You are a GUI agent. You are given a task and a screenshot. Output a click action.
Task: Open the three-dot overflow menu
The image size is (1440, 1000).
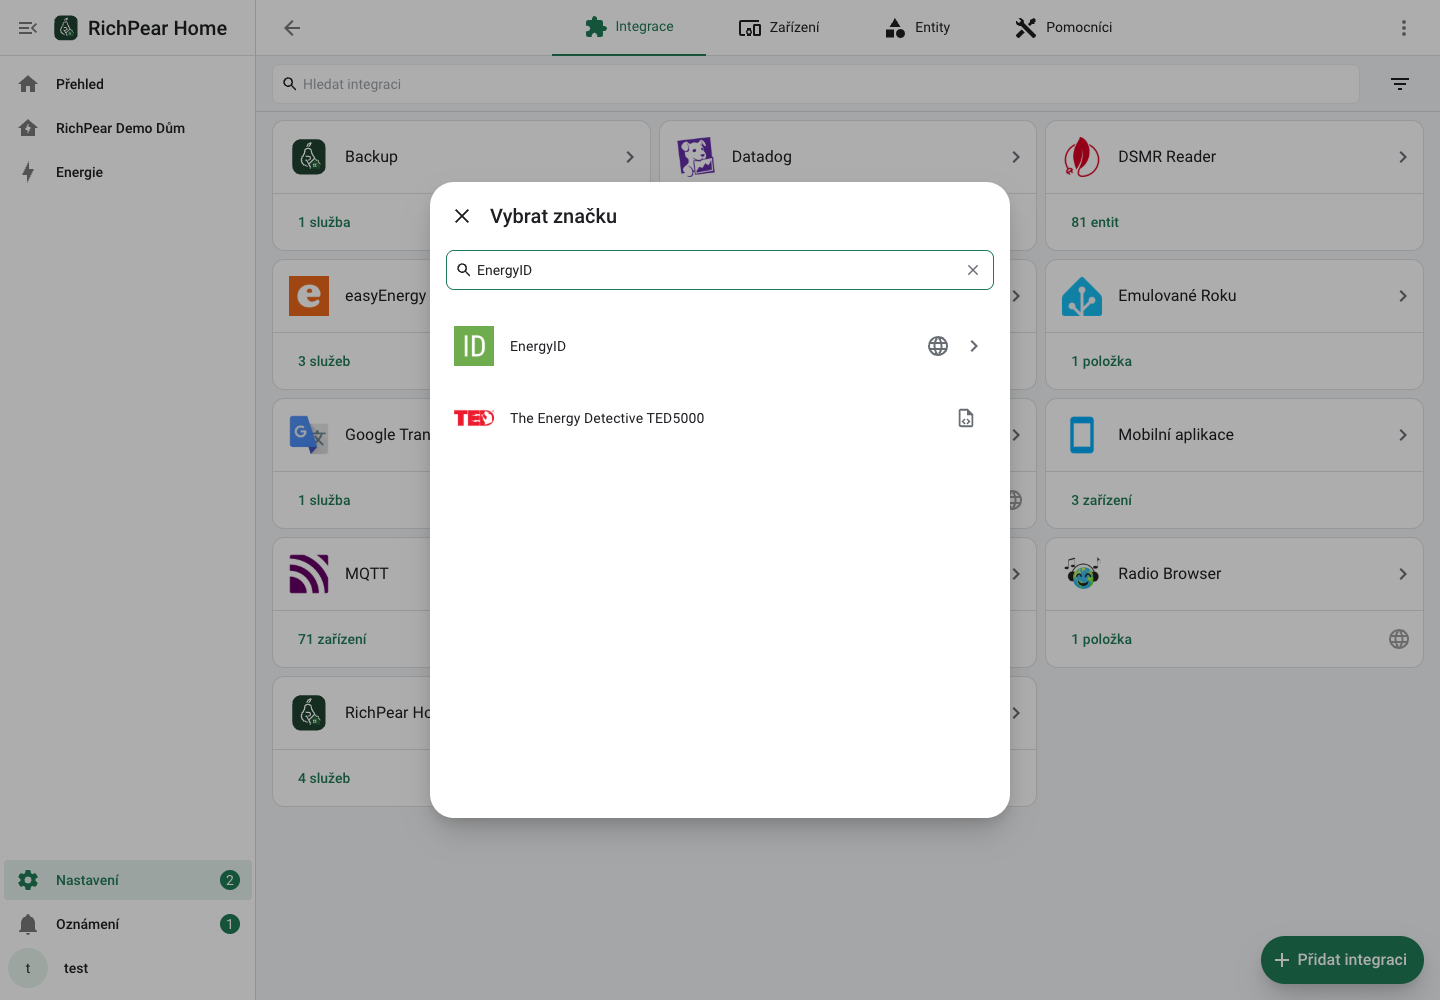(1404, 28)
